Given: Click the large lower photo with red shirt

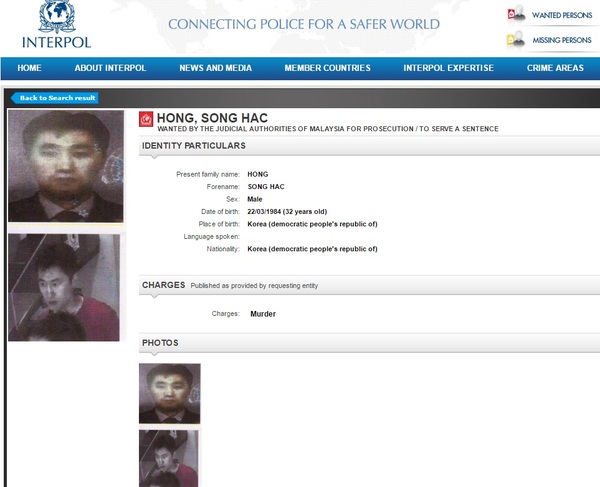Looking at the screenshot, I should [x=64, y=287].
